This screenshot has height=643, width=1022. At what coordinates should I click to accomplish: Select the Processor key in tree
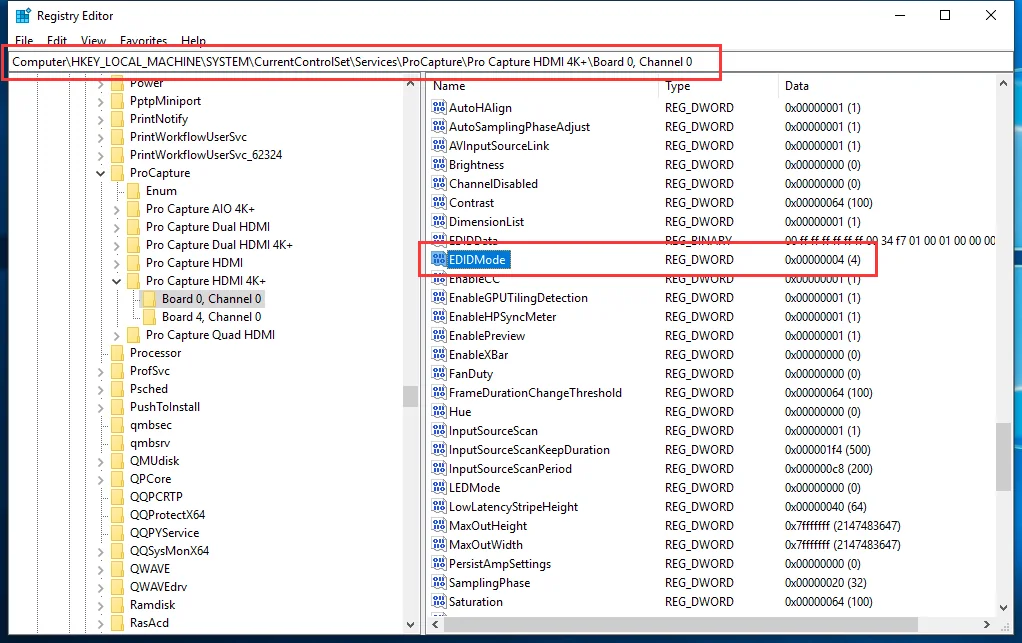(x=155, y=352)
